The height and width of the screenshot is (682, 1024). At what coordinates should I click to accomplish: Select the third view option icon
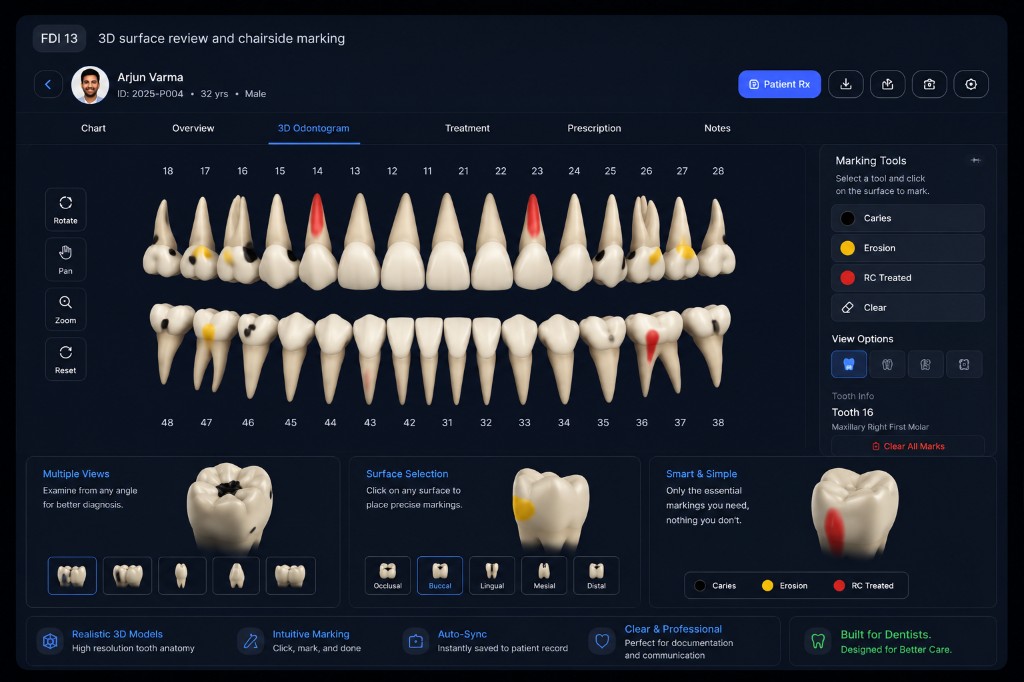pyautogui.click(x=925, y=365)
